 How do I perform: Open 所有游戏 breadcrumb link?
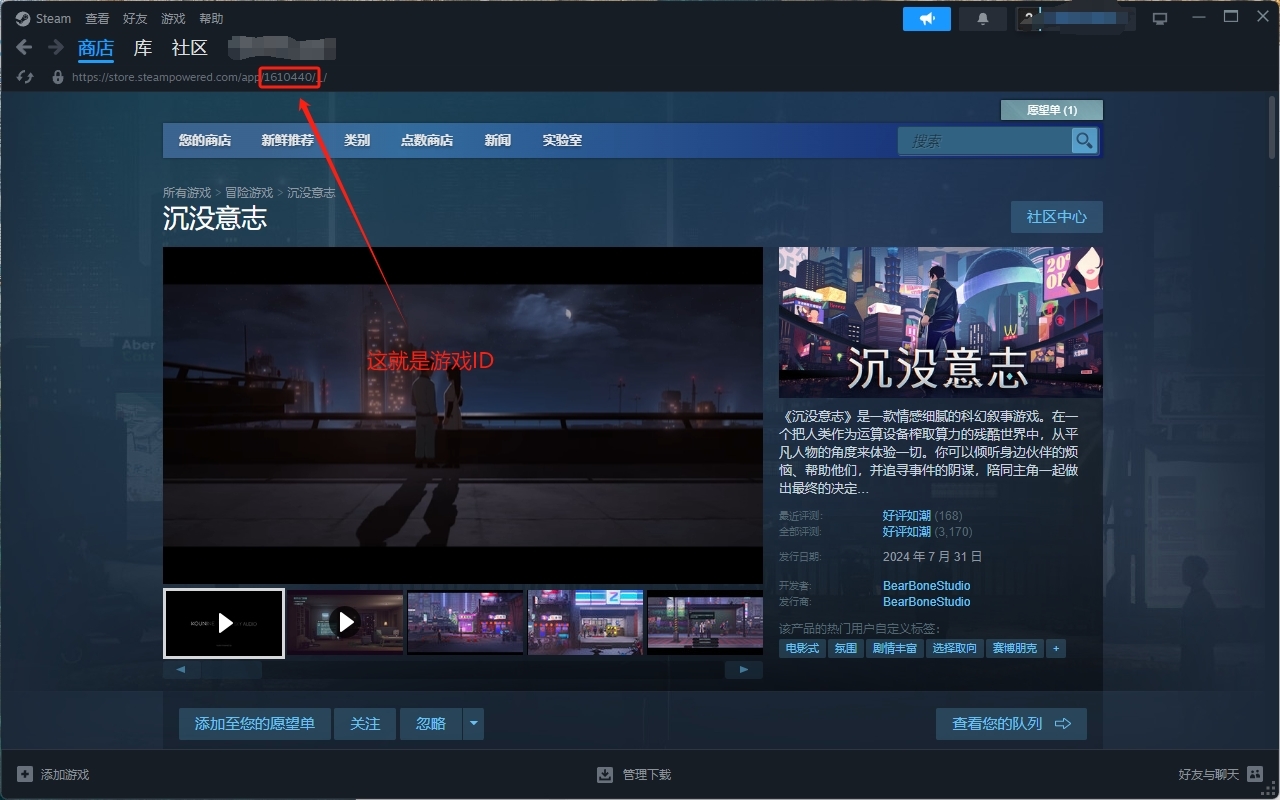[187, 192]
